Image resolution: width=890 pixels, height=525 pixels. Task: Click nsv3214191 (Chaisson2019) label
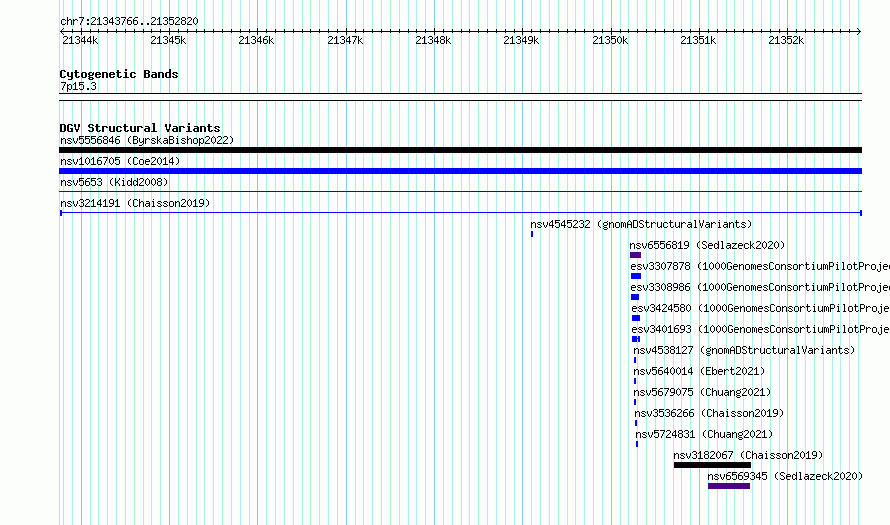click(x=135, y=203)
